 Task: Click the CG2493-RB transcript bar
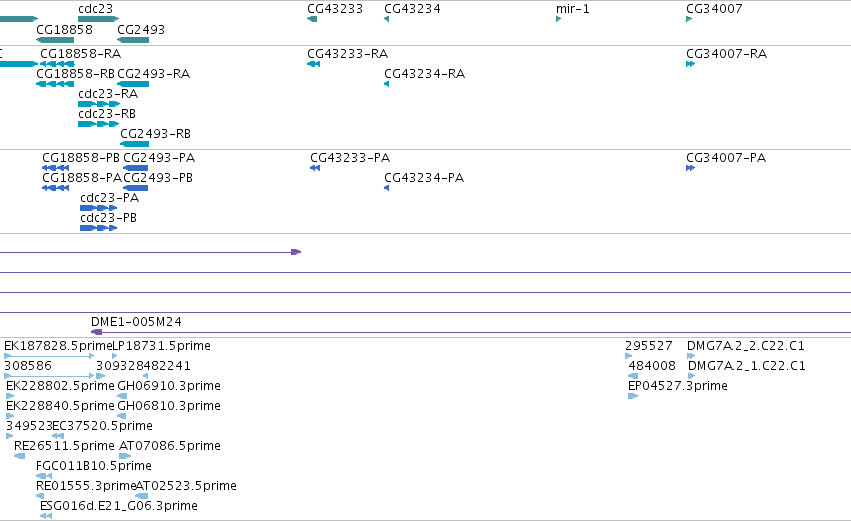coord(135,144)
